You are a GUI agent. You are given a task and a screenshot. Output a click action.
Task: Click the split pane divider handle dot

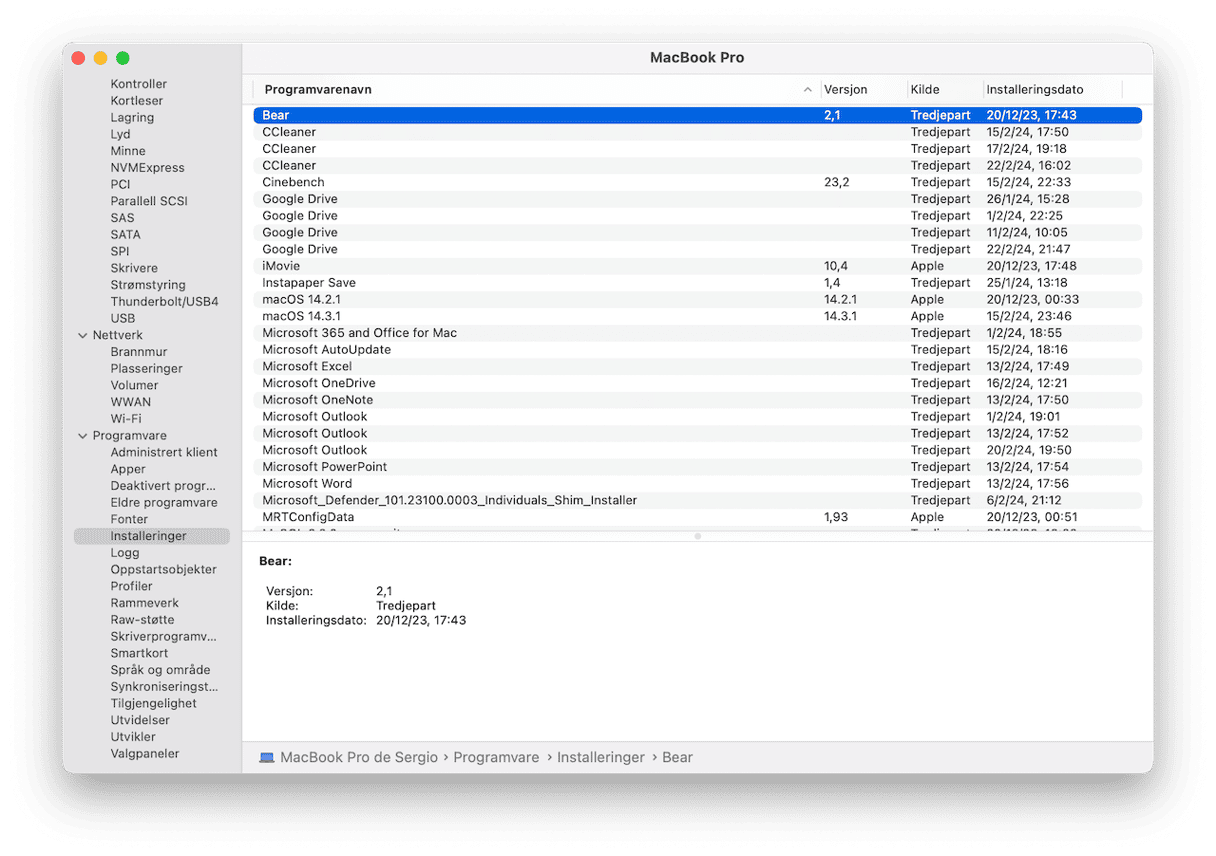point(697,536)
